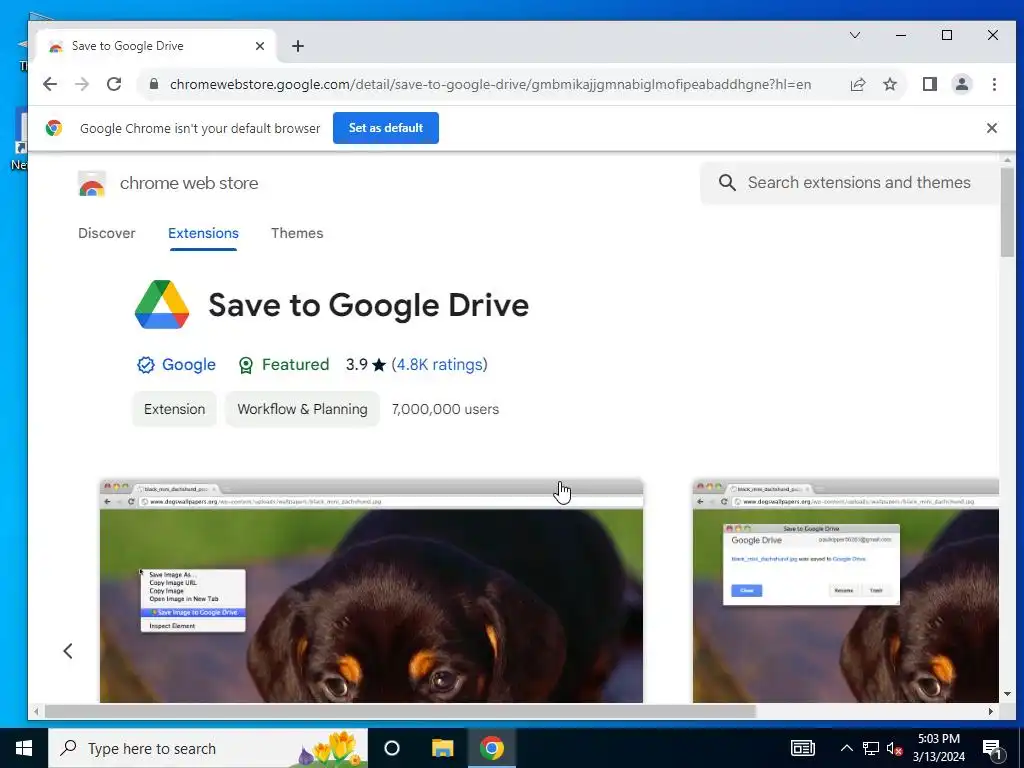Click the Type here to search box
This screenshot has width=1024, height=768.
(x=208, y=748)
